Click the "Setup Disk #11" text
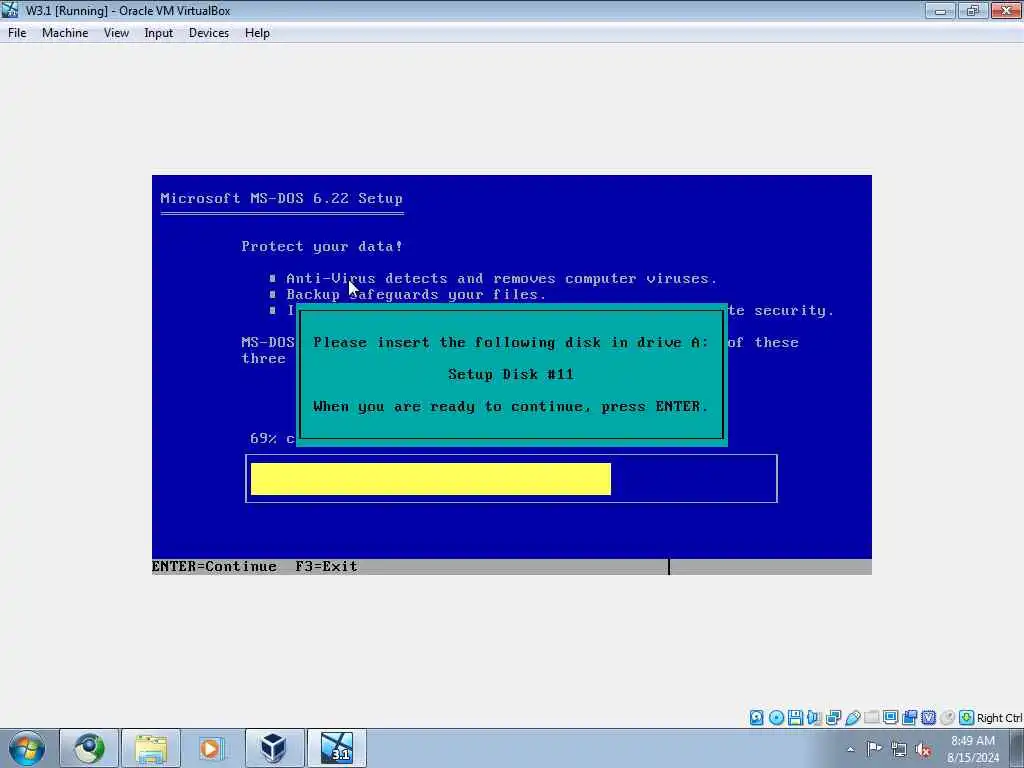Viewport: 1024px width, 768px height. point(511,374)
